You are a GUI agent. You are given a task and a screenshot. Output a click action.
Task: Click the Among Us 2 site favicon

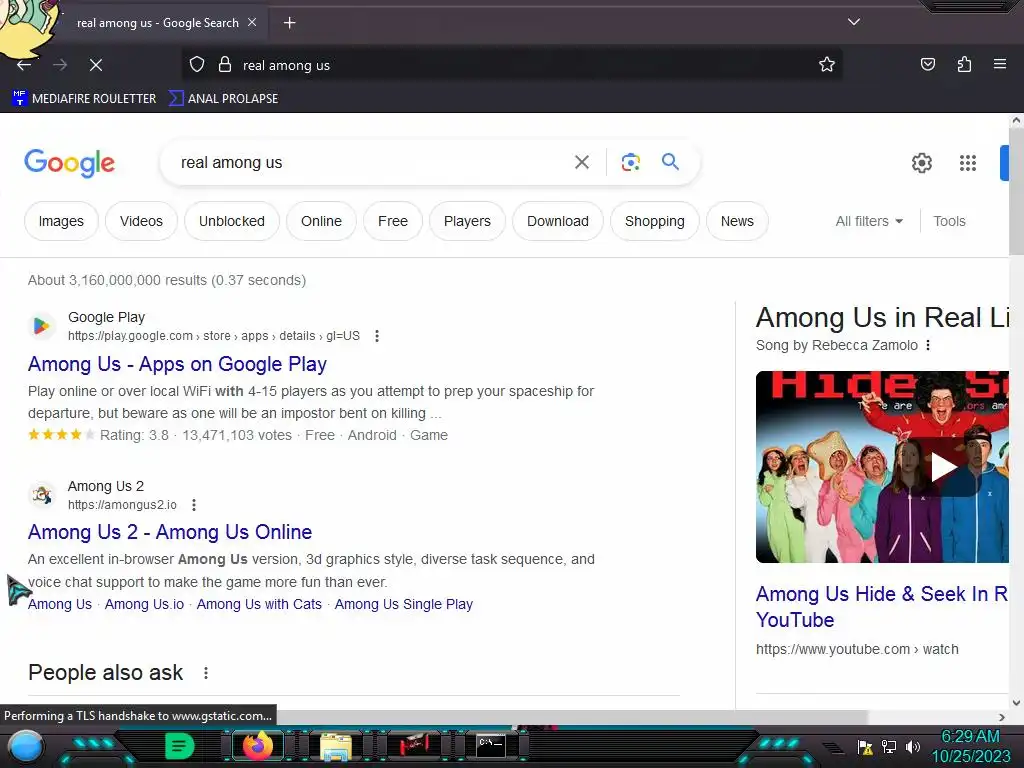tap(41, 494)
